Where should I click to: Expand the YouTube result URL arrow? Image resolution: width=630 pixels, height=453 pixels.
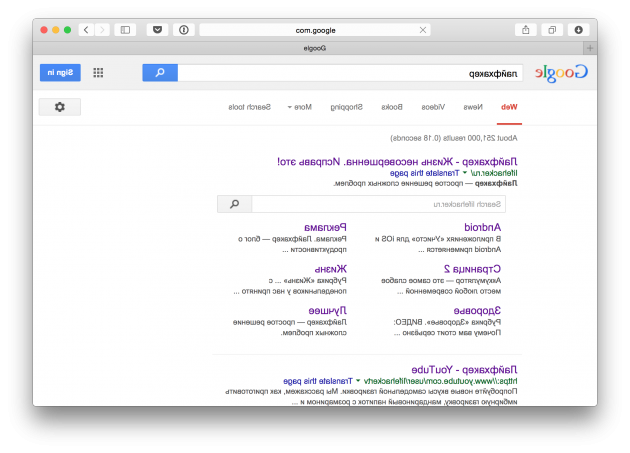point(358,380)
